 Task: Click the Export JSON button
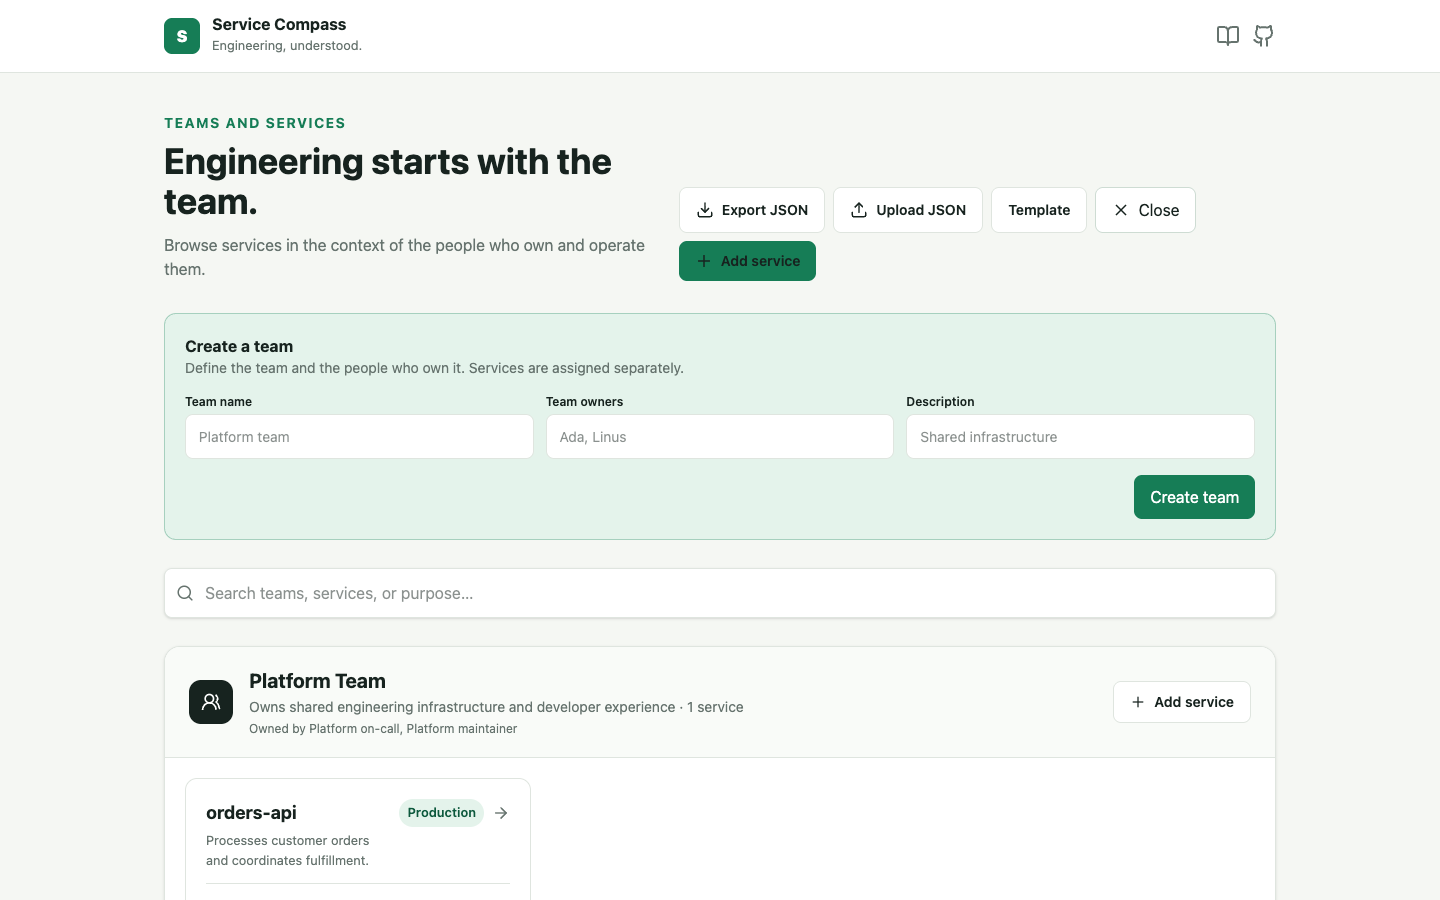[x=752, y=210]
